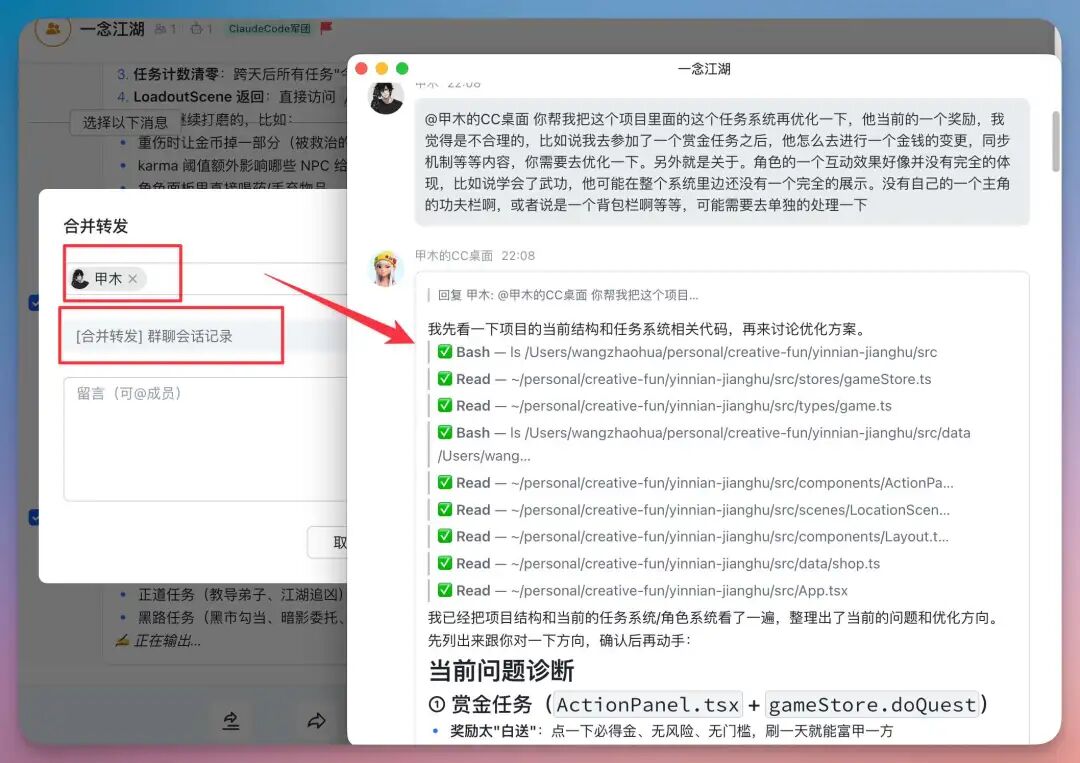This screenshot has height=763, width=1080.
Task: Select the Read src/App.tsx row
Action: 643,590
